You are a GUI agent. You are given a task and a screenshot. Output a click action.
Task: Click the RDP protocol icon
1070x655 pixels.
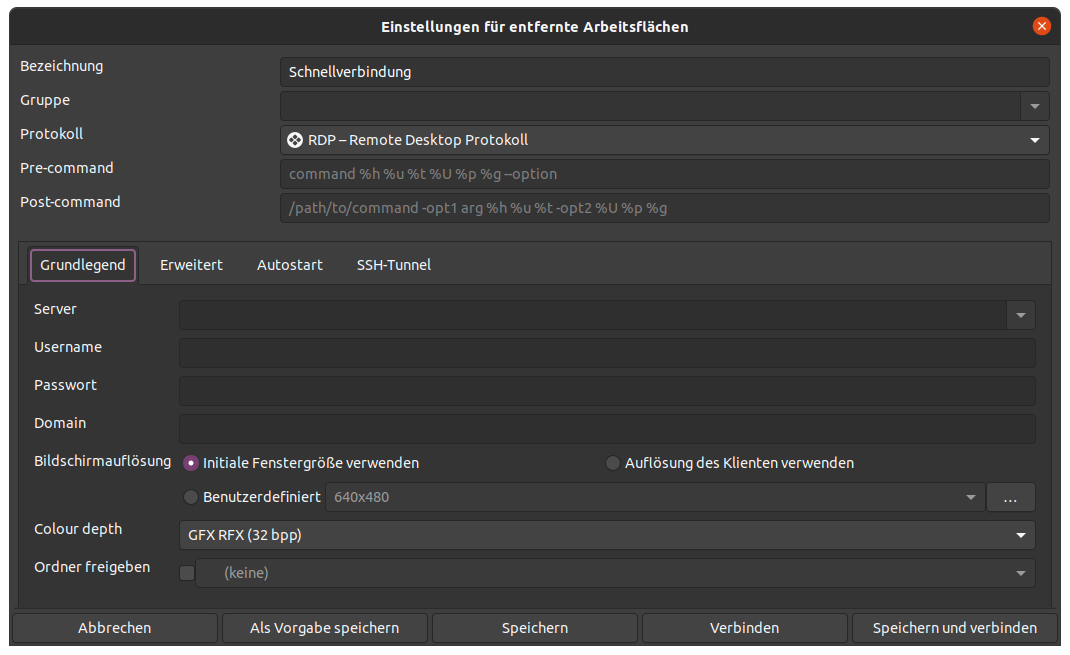point(295,140)
